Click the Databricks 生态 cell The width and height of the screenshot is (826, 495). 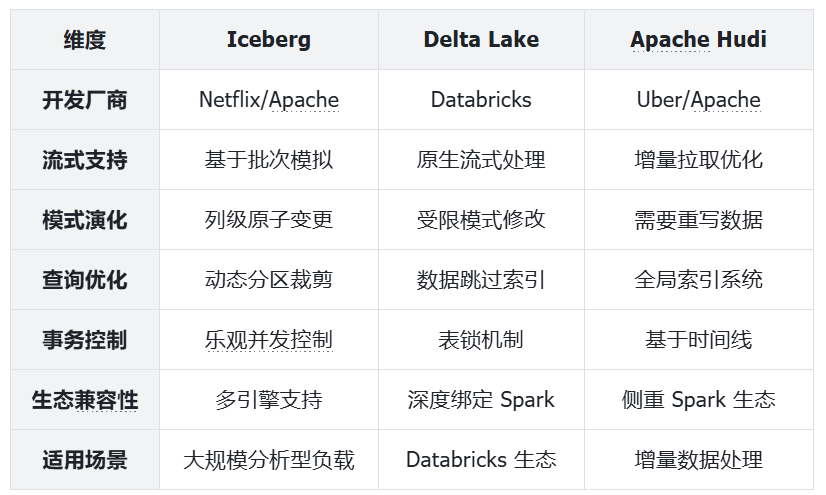click(481, 460)
